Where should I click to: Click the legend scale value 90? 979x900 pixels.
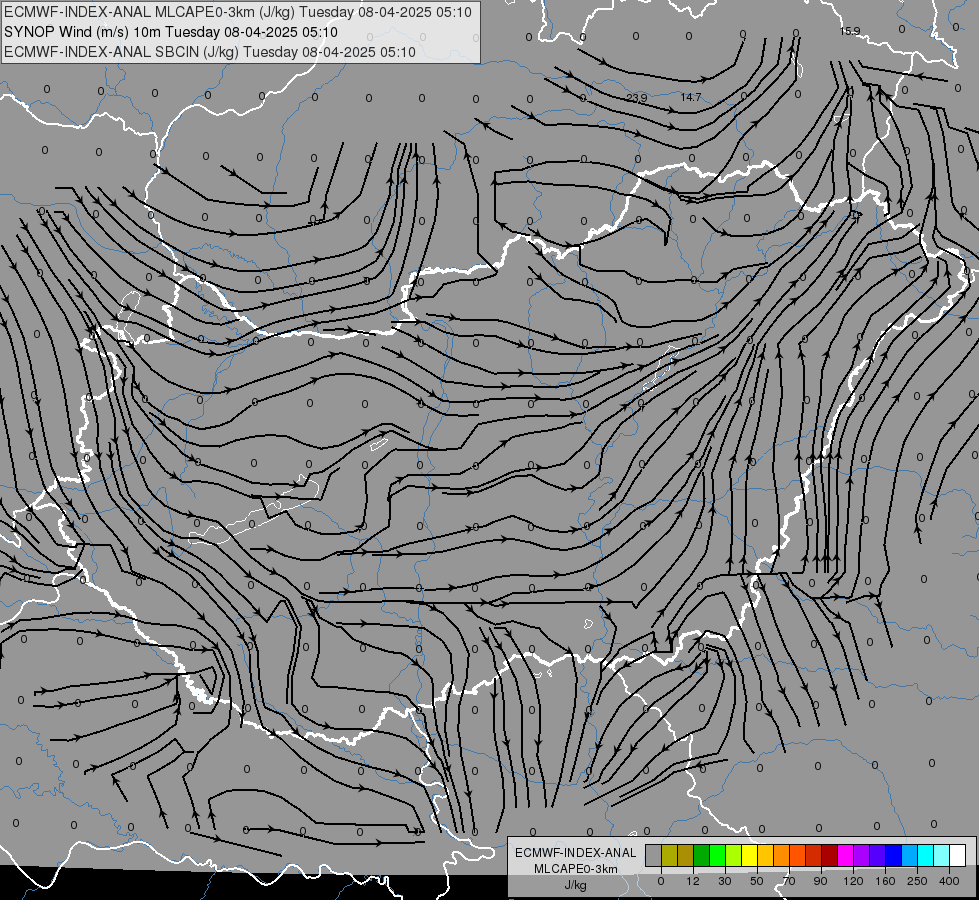[x=820, y=882]
